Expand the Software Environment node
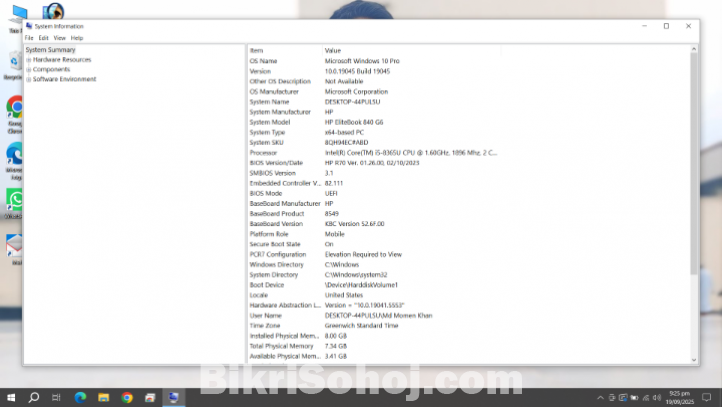 29,80
